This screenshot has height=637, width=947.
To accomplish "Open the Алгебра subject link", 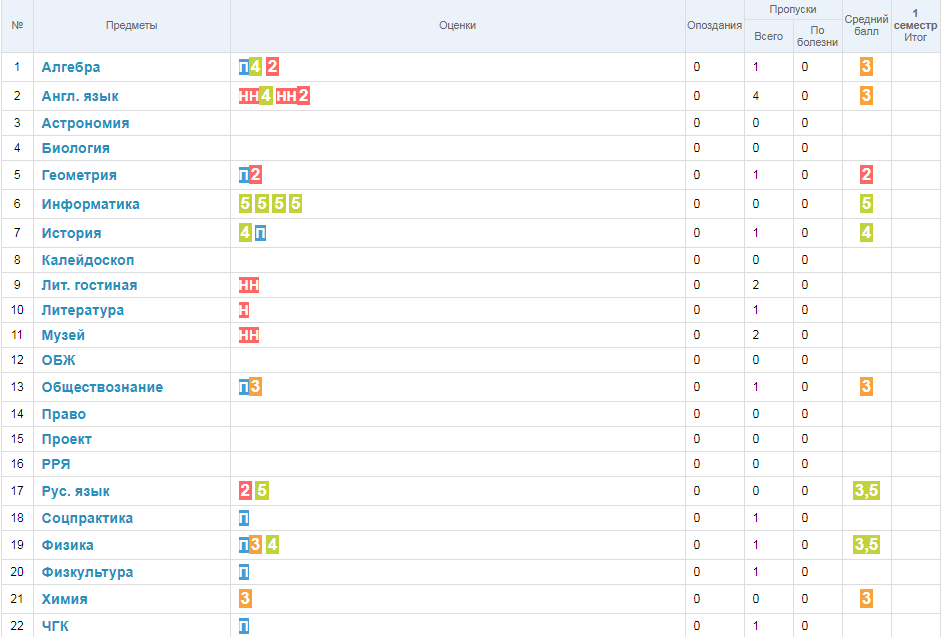I will pos(70,67).
